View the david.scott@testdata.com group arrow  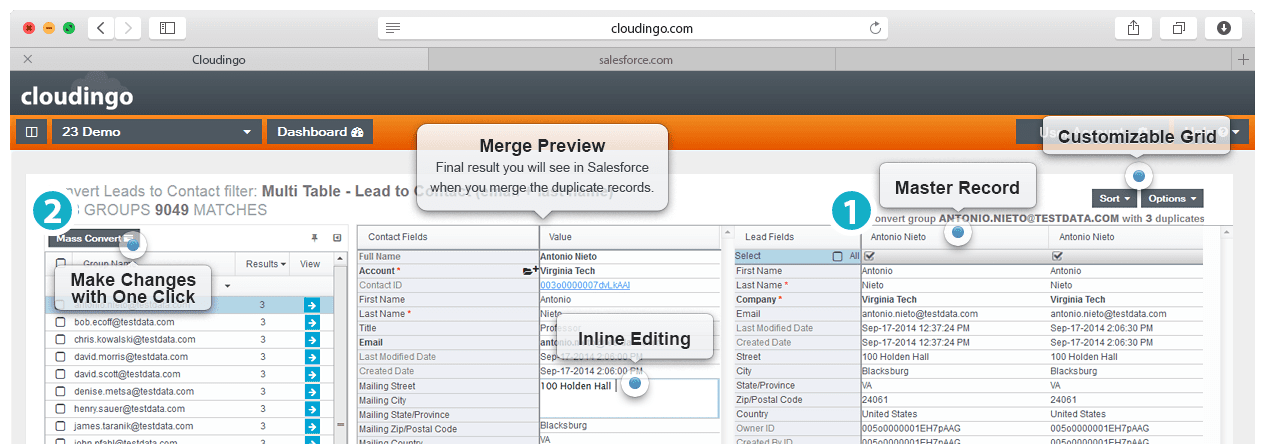pyautogui.click(x=311, y=374)
